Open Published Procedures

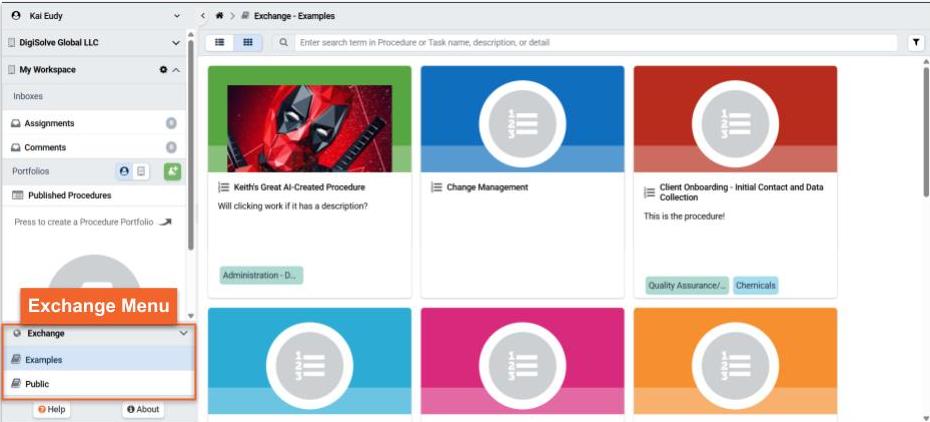tap(94, 195)
